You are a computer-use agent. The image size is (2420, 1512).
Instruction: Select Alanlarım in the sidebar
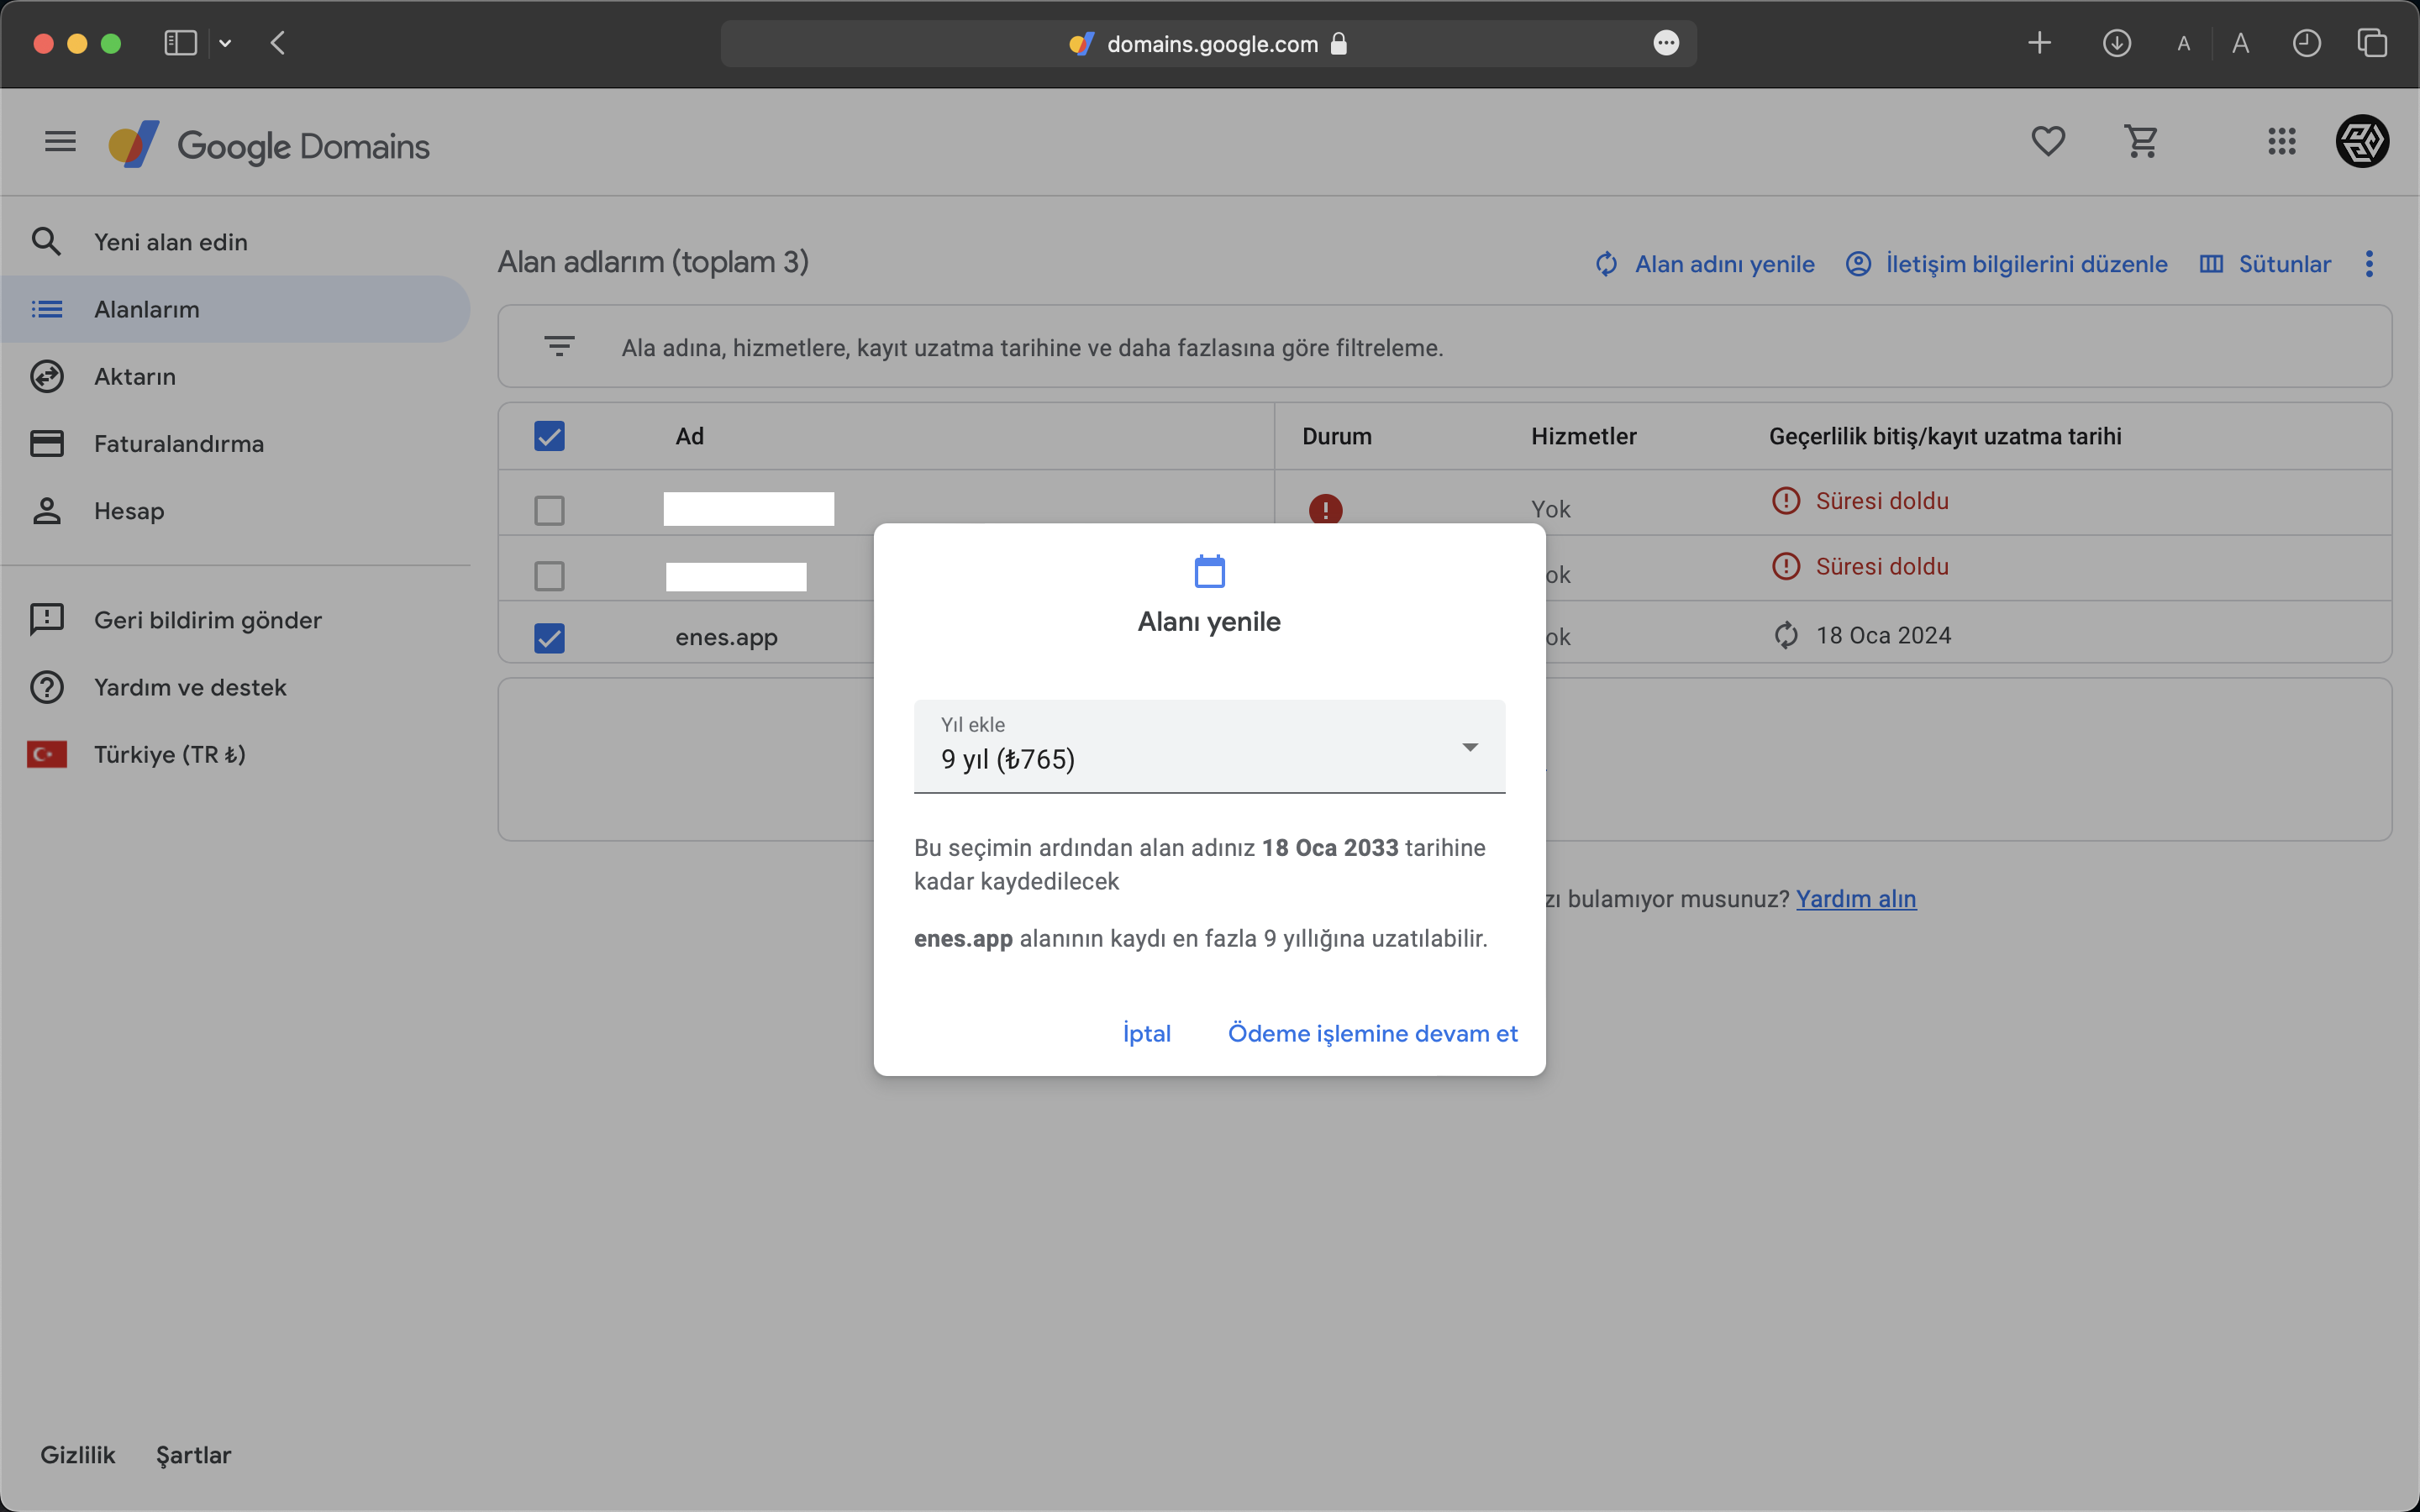(236, 309)
